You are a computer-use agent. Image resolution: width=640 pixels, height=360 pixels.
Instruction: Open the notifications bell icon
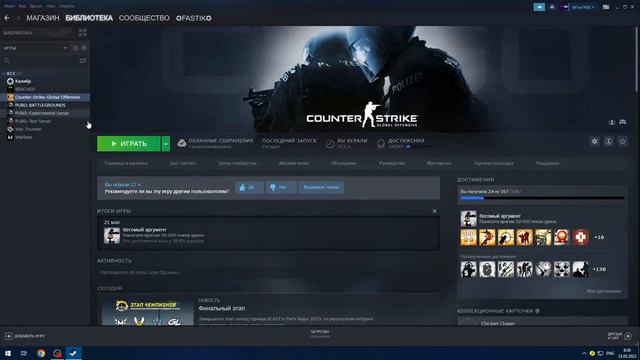coord(552,7)
